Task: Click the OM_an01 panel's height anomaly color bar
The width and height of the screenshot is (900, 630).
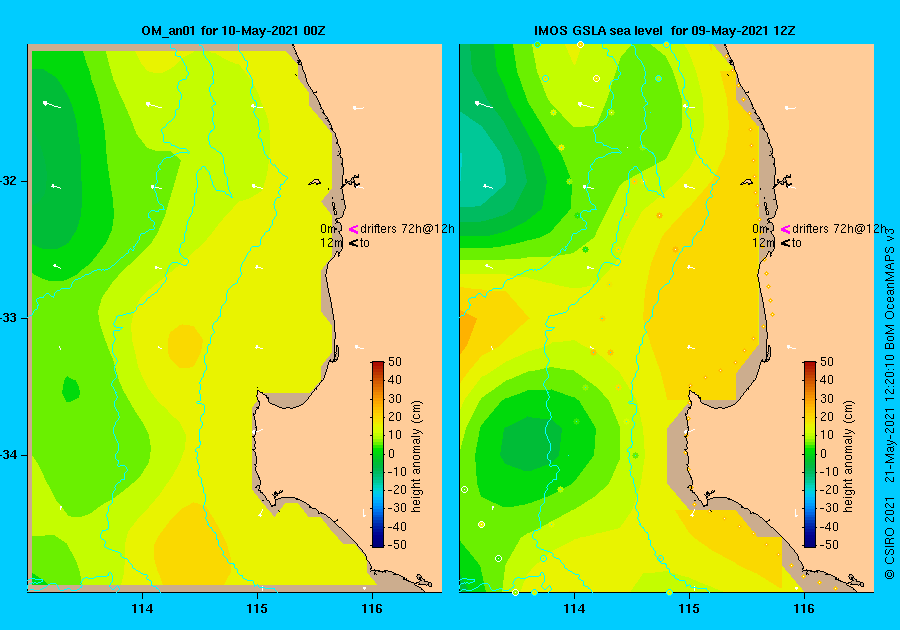Action: pyautogui.click(x=378, y=454)
